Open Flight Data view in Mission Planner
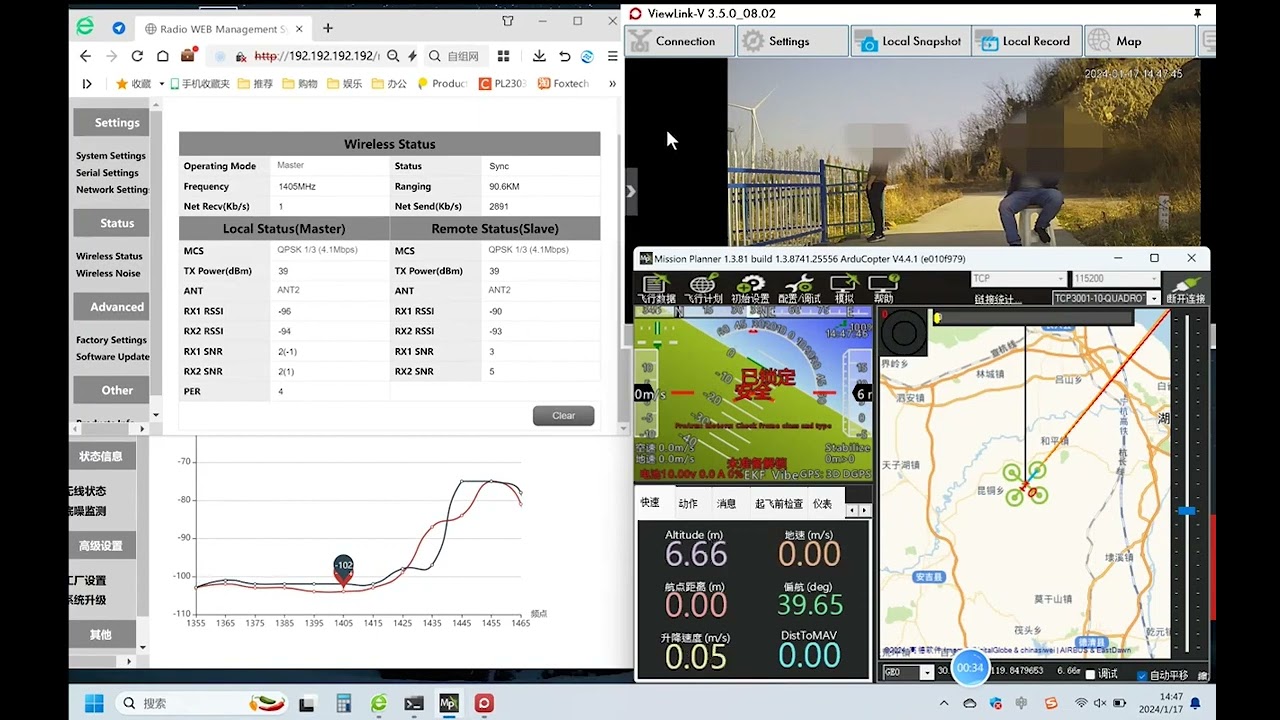 point(656,290)
